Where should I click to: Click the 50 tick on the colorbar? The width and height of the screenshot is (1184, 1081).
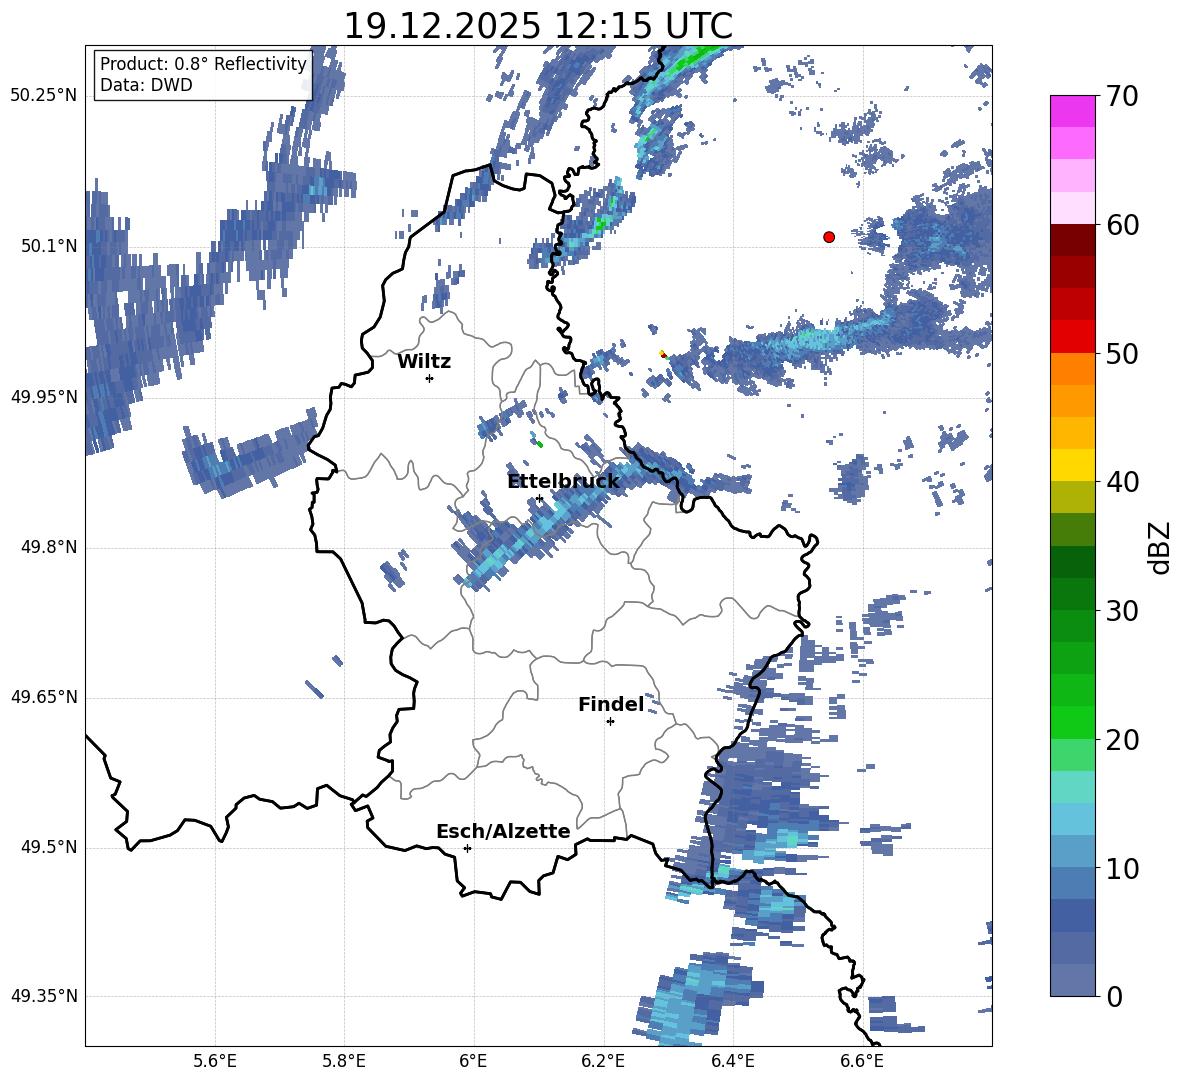point(1121,354)
